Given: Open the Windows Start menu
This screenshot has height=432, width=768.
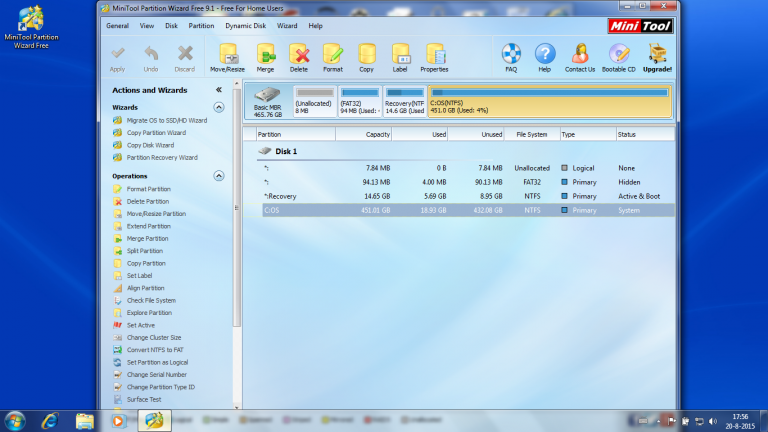Looking at the screenshot, I should [15, 420].
